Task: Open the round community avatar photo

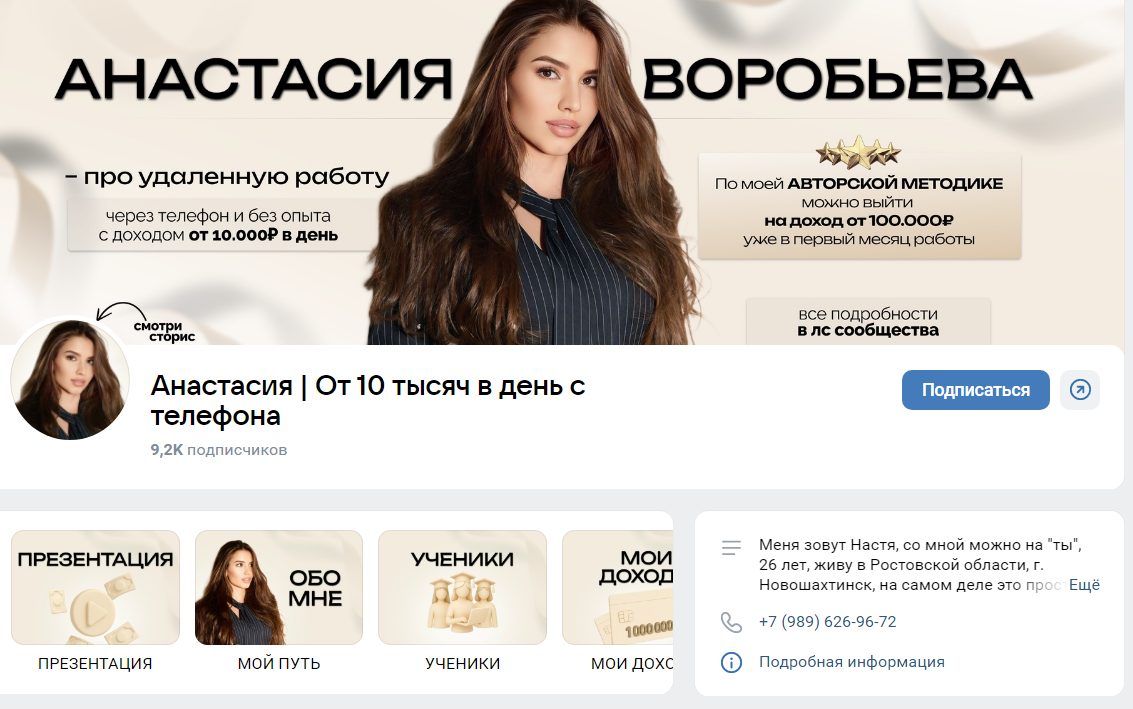Action: click(70, 379)
